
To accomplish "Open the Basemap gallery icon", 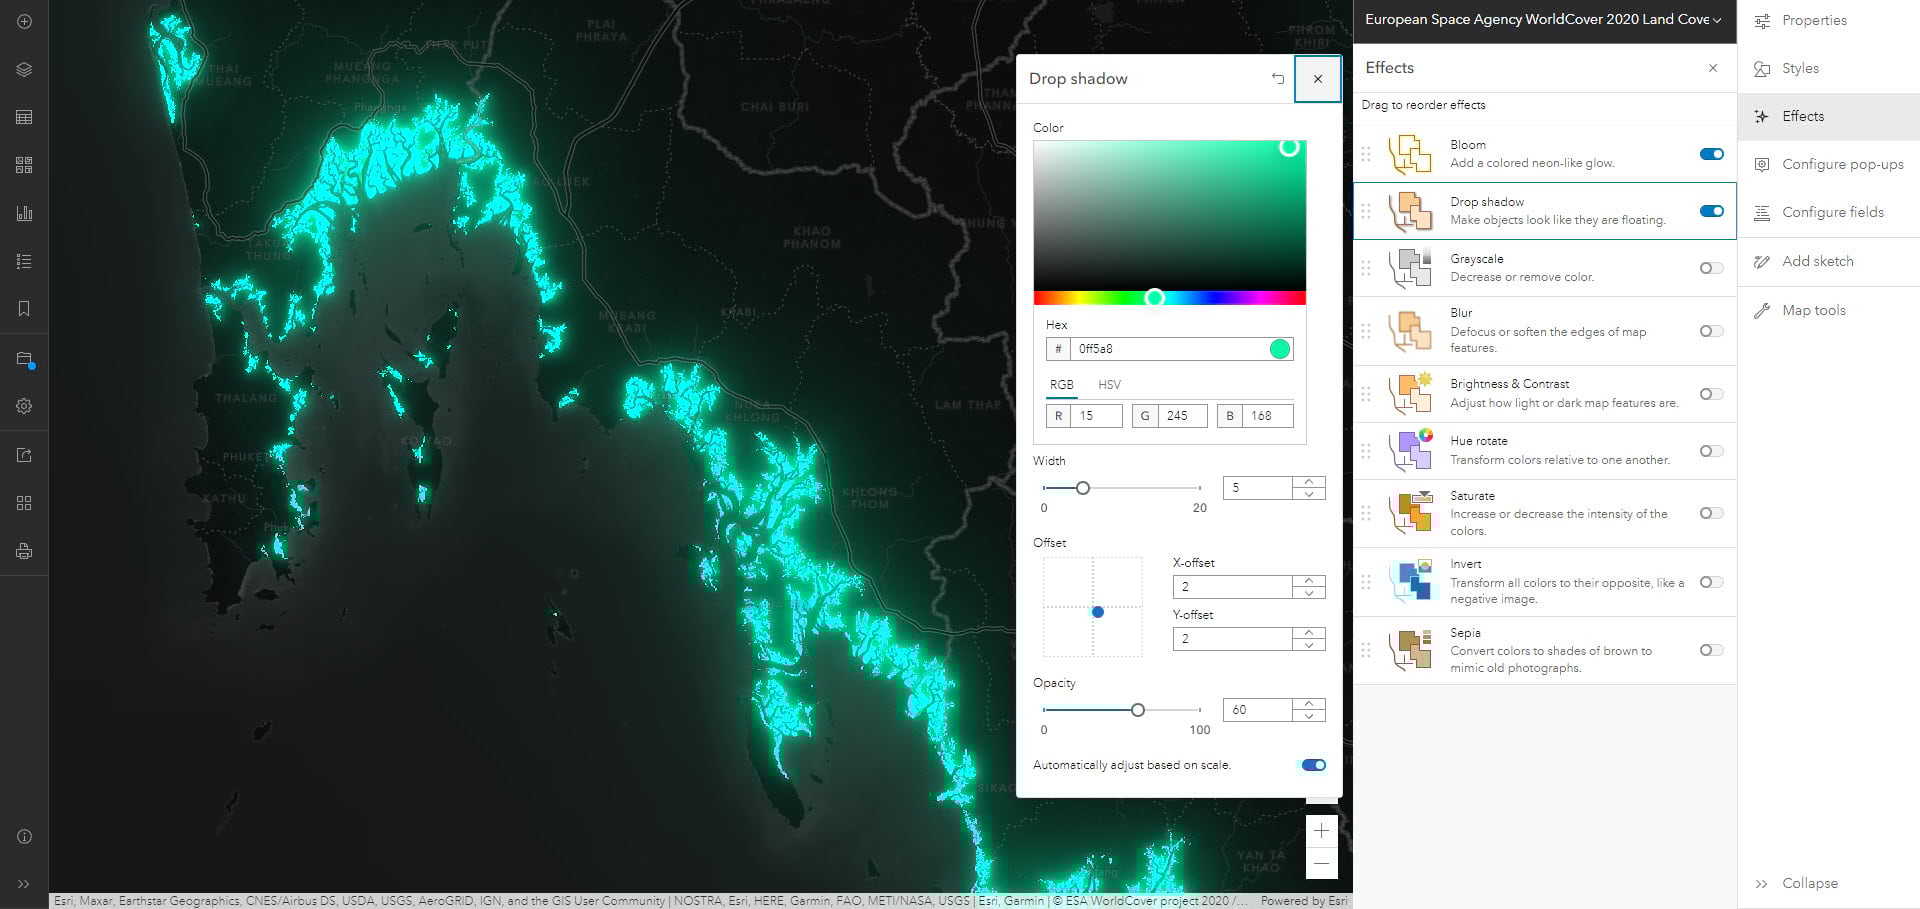I will pos(24,165).
